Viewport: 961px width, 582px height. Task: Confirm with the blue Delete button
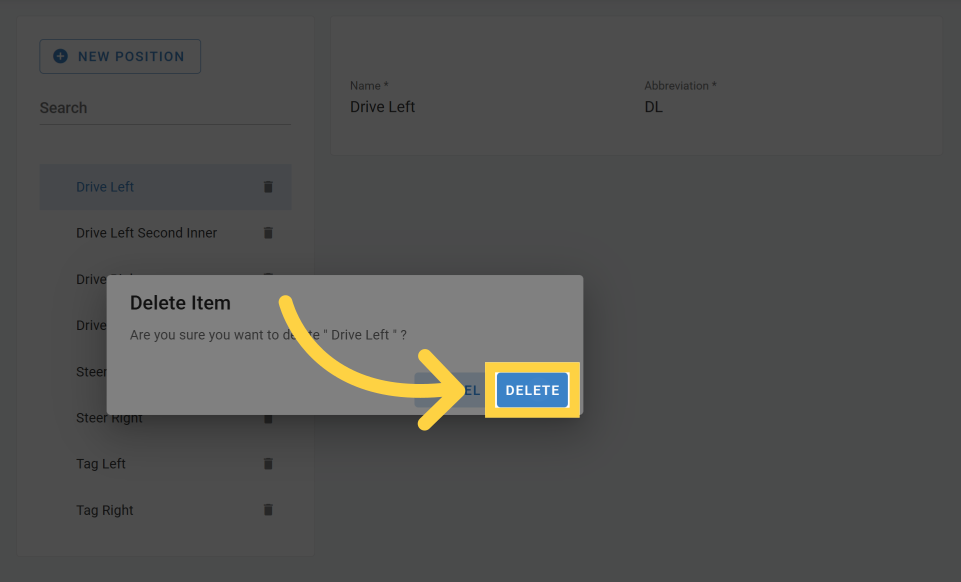(532, 390)
